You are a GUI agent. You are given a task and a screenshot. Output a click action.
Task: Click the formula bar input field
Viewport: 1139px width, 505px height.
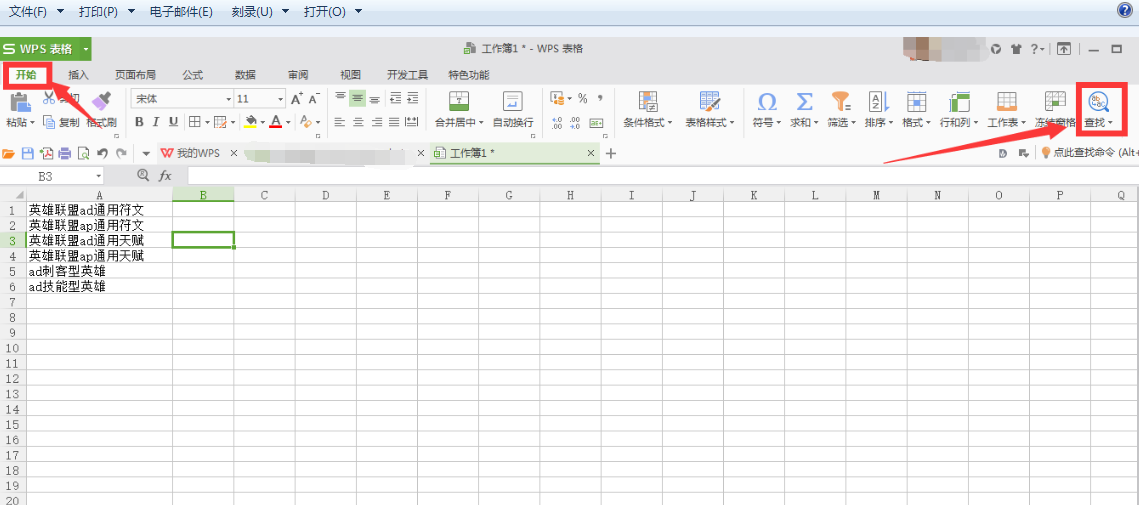pos(662,176)
